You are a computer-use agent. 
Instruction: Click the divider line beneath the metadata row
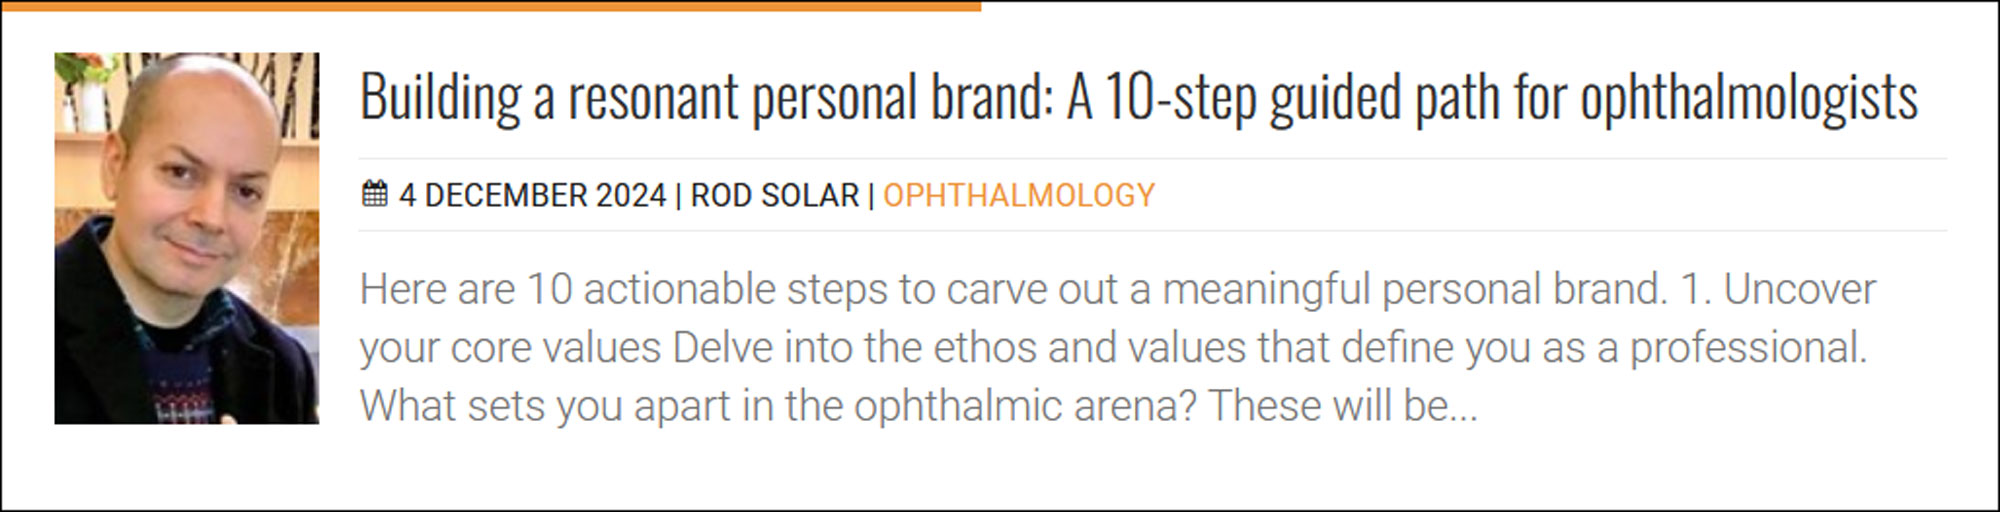click(x=1152, y=231)
